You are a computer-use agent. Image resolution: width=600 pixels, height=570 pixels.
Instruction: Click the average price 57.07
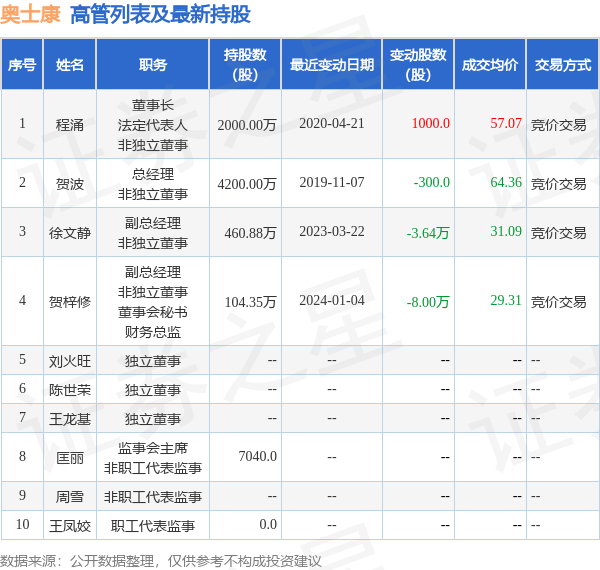pos(506,123)
